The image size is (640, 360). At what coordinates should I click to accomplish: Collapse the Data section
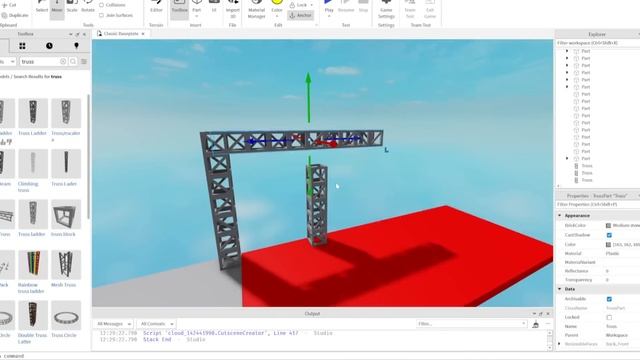click(x=560, y=289)
